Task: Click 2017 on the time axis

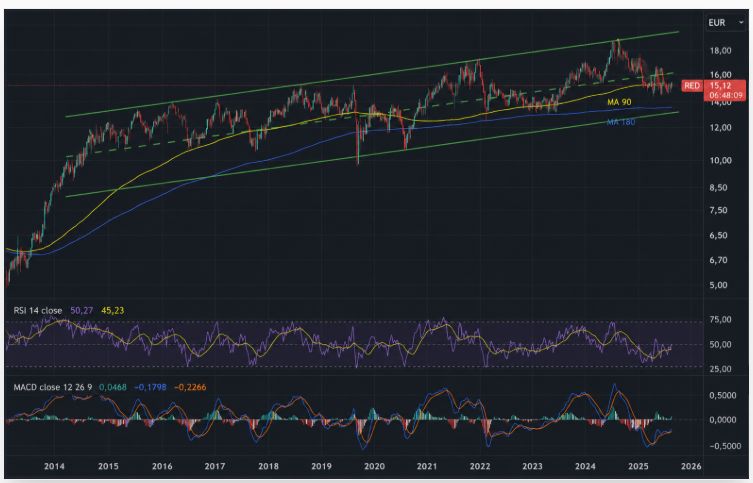Action: 215,466
